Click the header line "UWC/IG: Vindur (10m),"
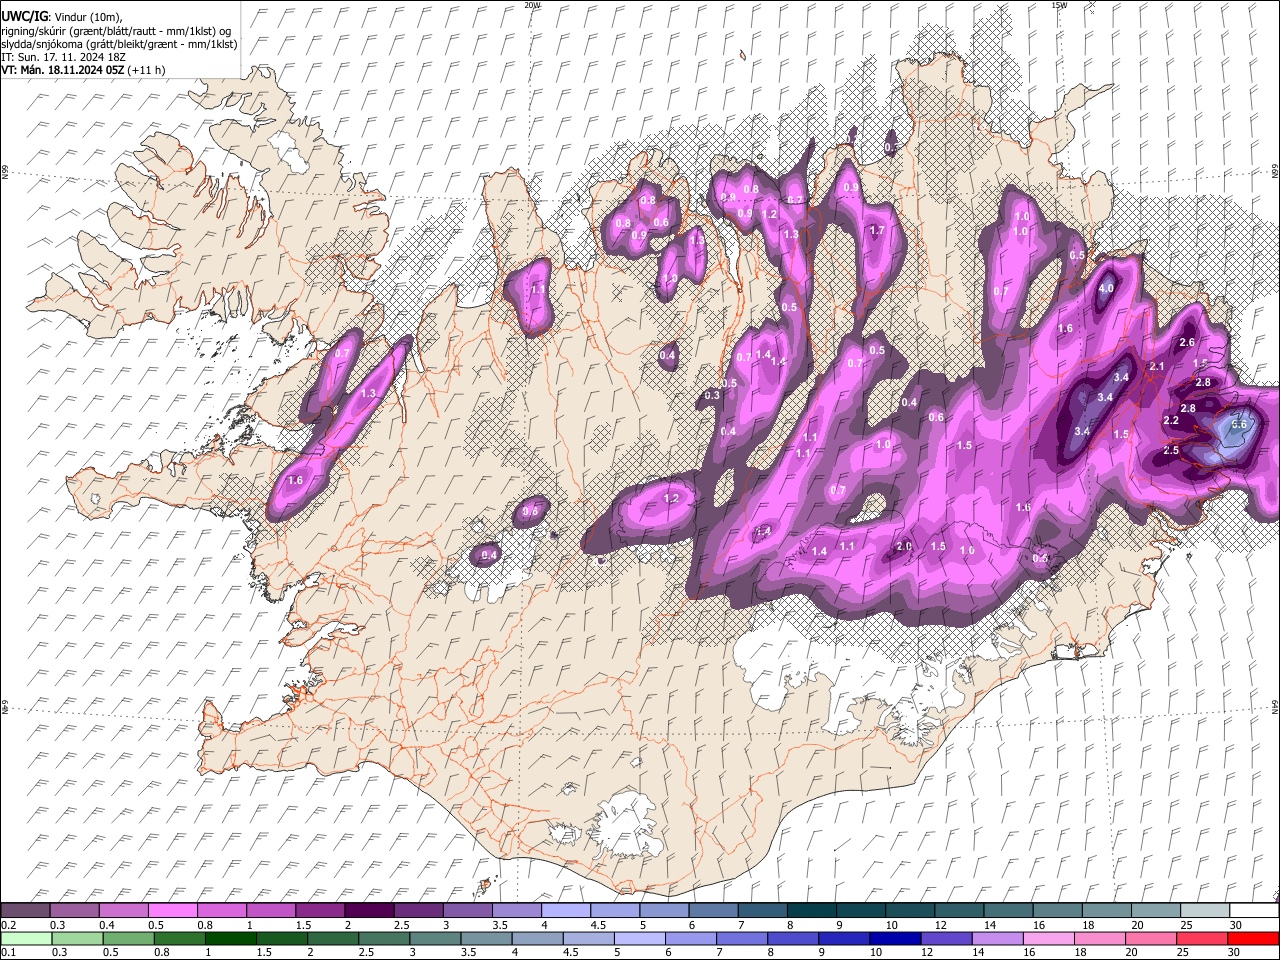The width and height of the screenshot is (1280, 960). pyautogui.click(x=62, y=15)
